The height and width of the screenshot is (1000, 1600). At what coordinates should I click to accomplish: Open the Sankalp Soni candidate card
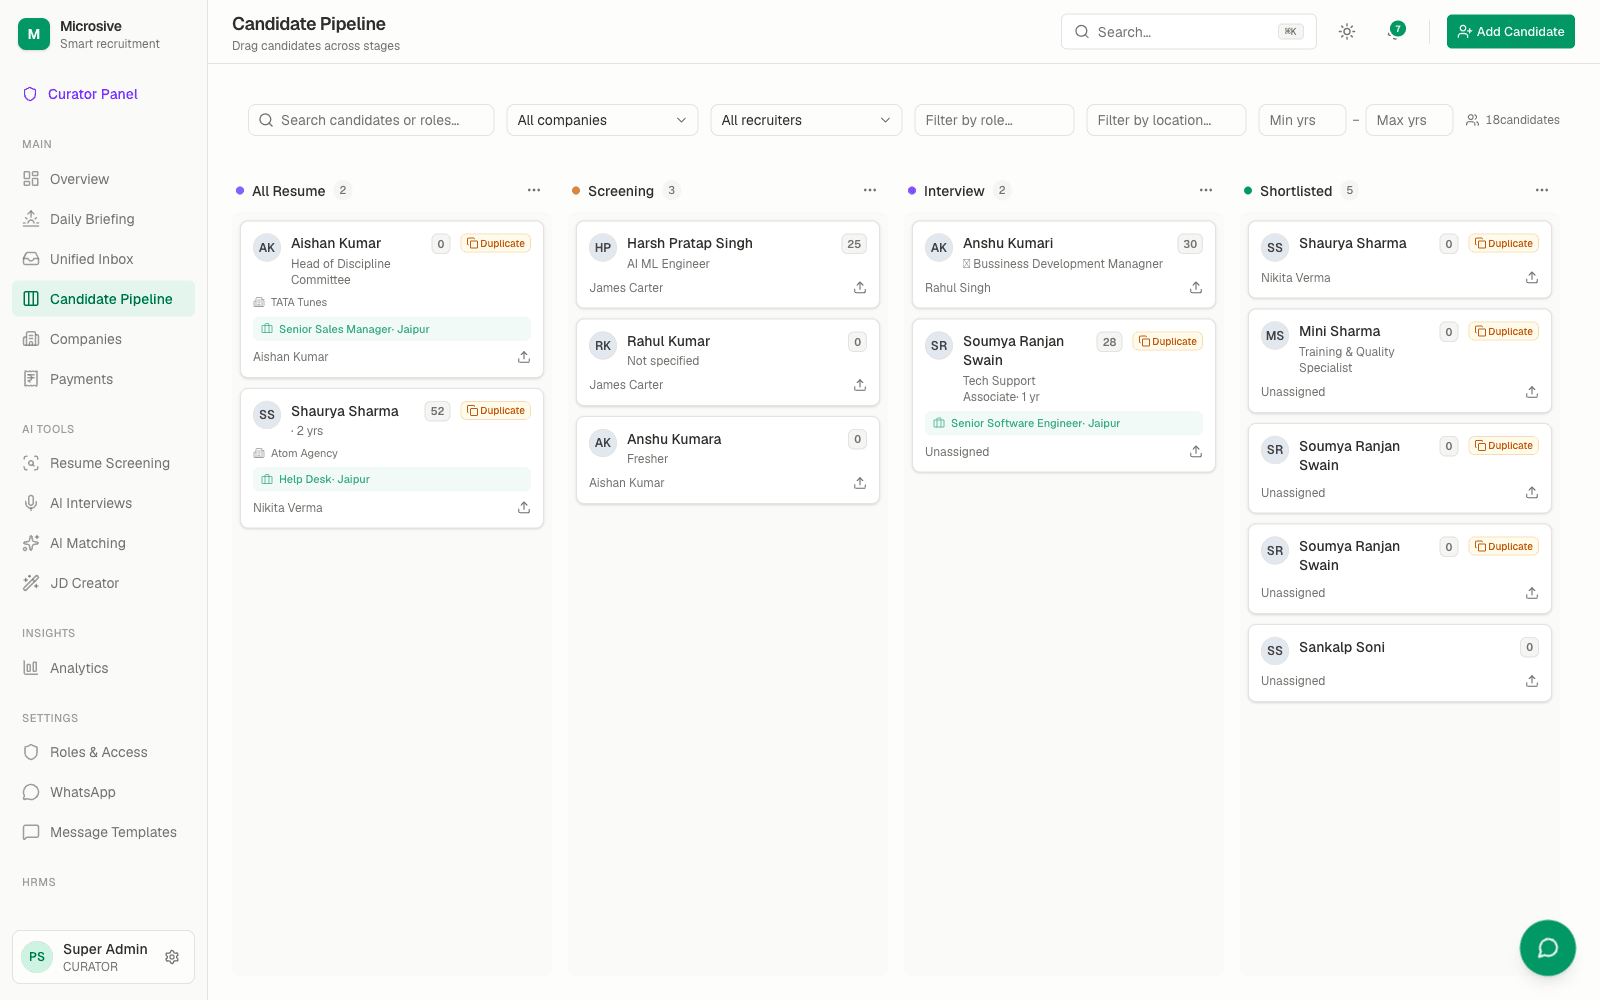(x=1400, y=663)
